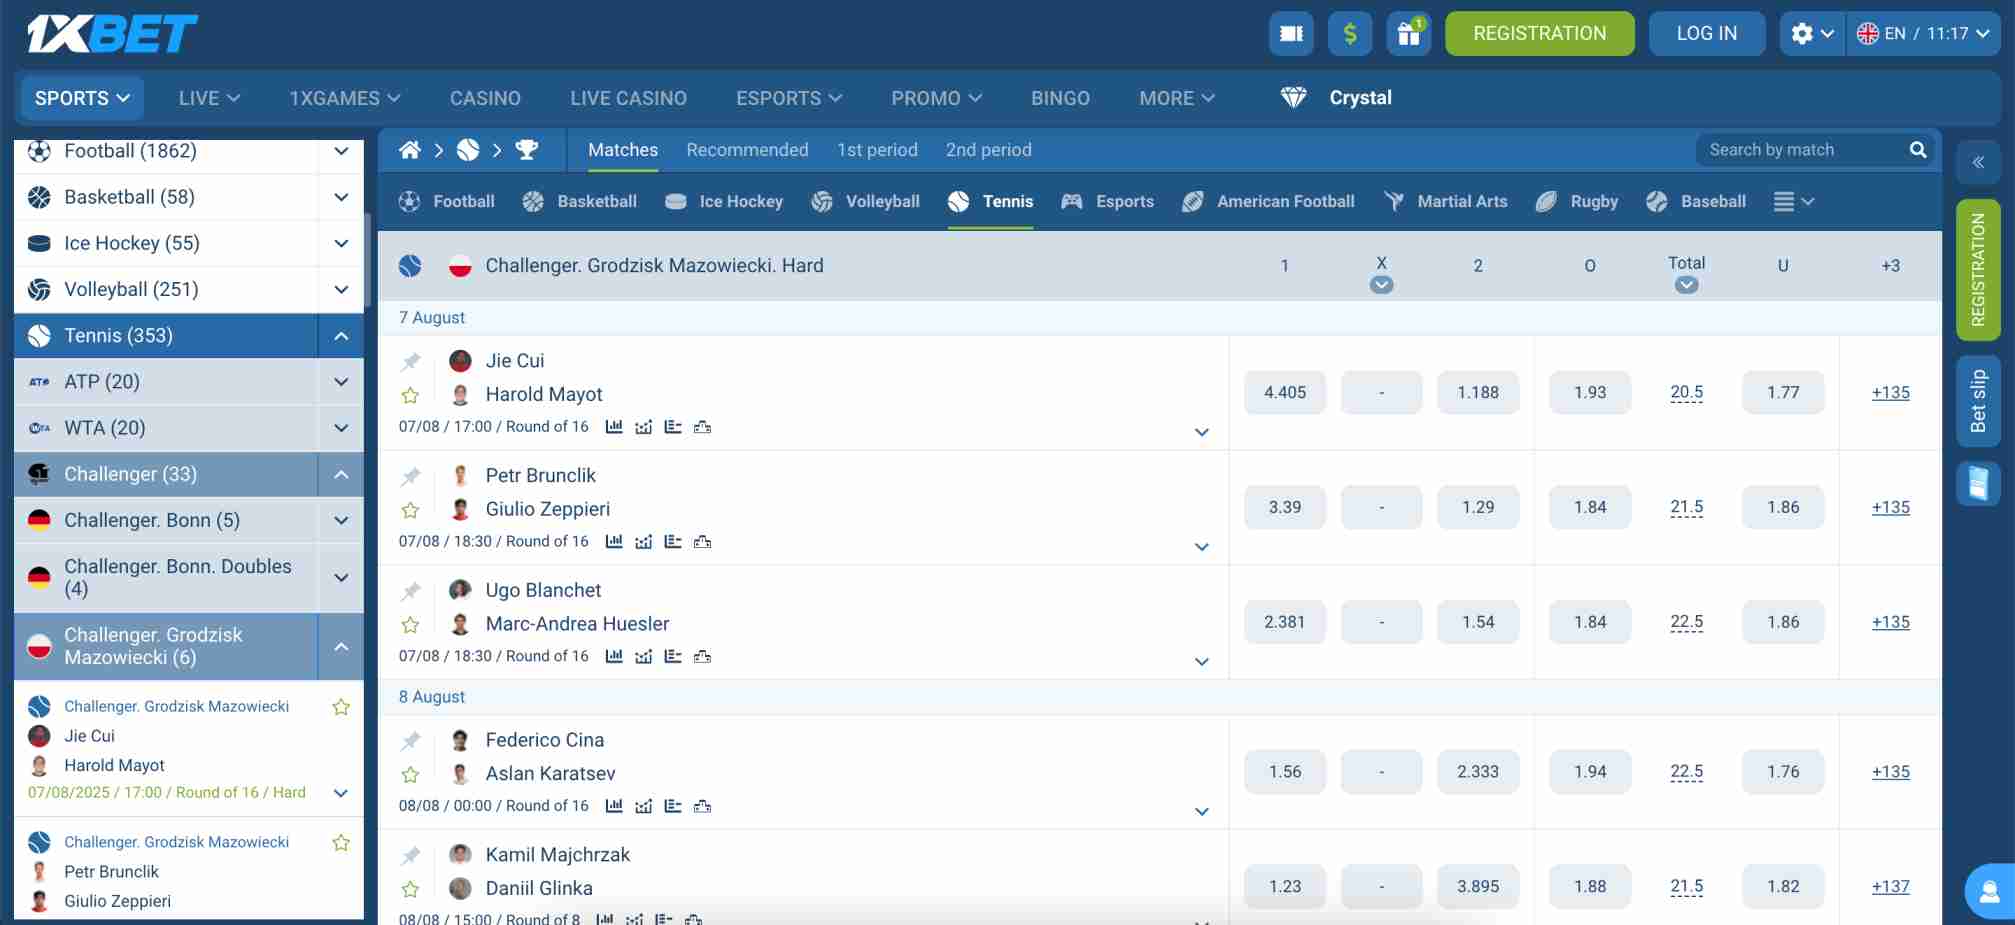Open the LIVE menu
Viewport: 2015px width, 925px height.
click(x=209, y=98)
